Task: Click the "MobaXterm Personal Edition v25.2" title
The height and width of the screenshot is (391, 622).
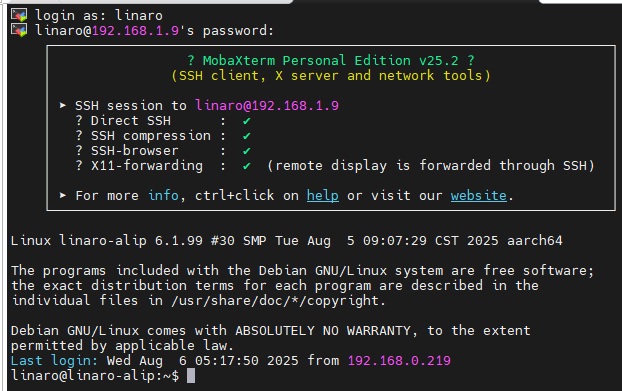Action: [x=330, y=60]
